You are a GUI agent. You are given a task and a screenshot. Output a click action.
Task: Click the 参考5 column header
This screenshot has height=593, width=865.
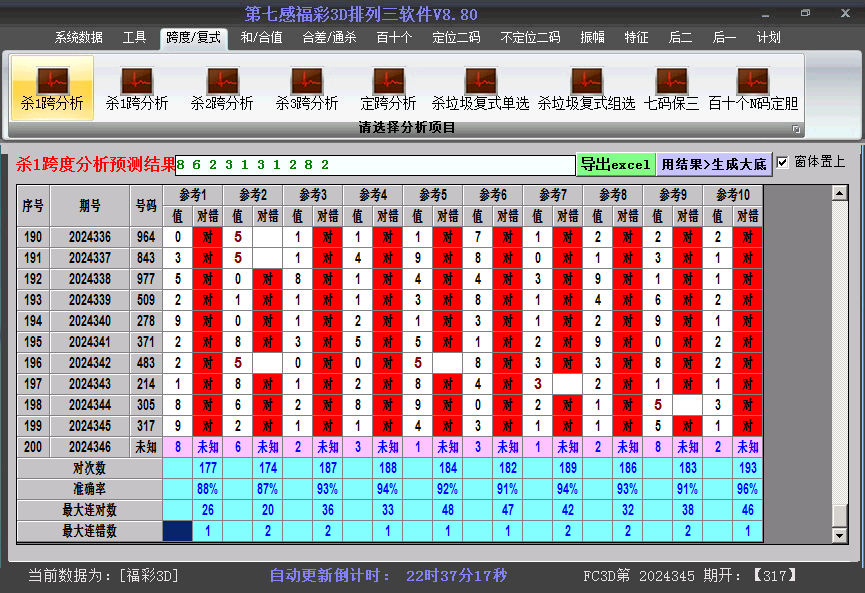[433, 195]
